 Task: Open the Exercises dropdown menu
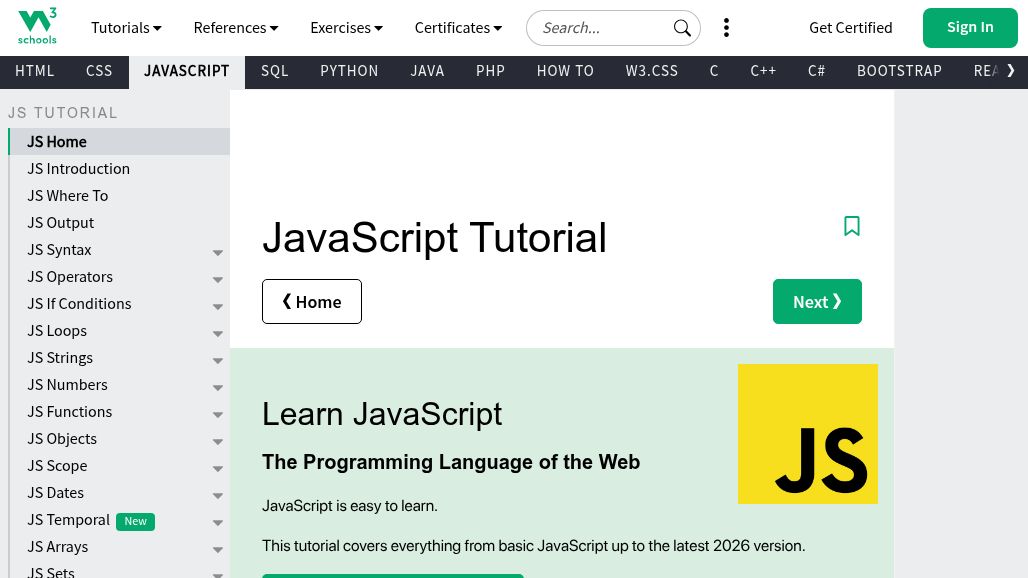pyautogui.click(x=346, y=28)
